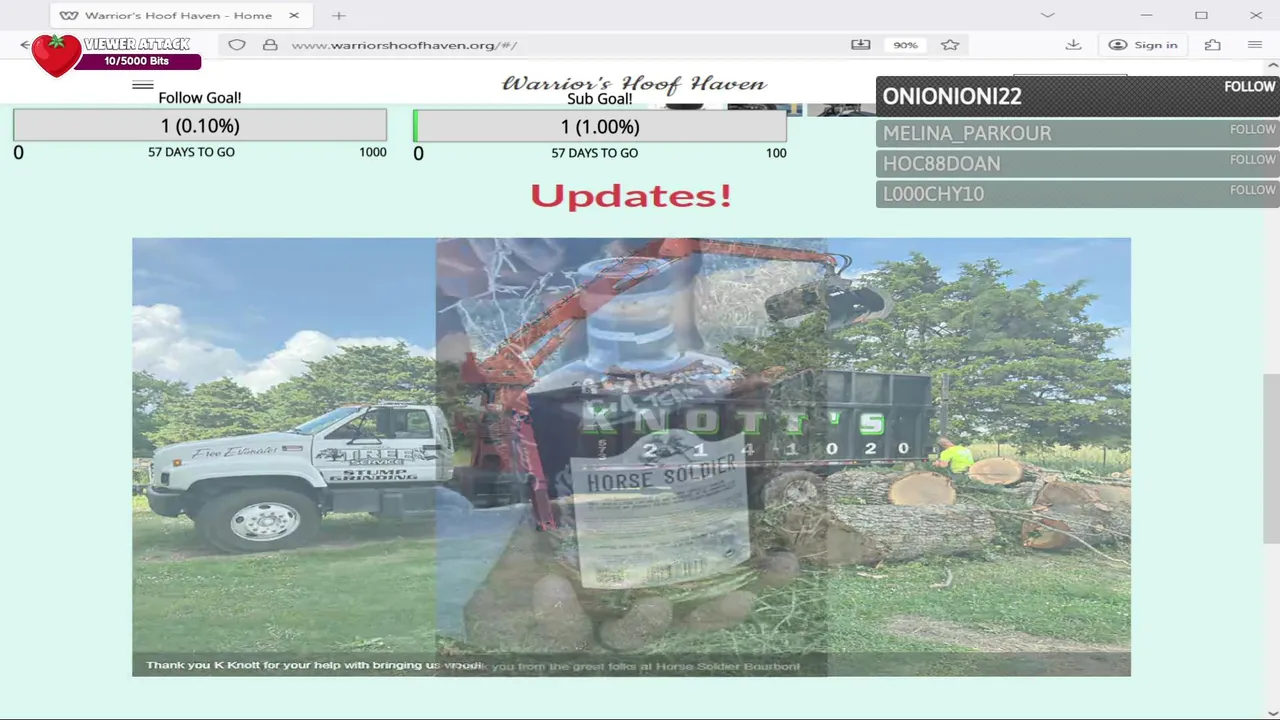
Task: Click the "Thank you K Knott" caption text
Action: (x=312, y=665)
